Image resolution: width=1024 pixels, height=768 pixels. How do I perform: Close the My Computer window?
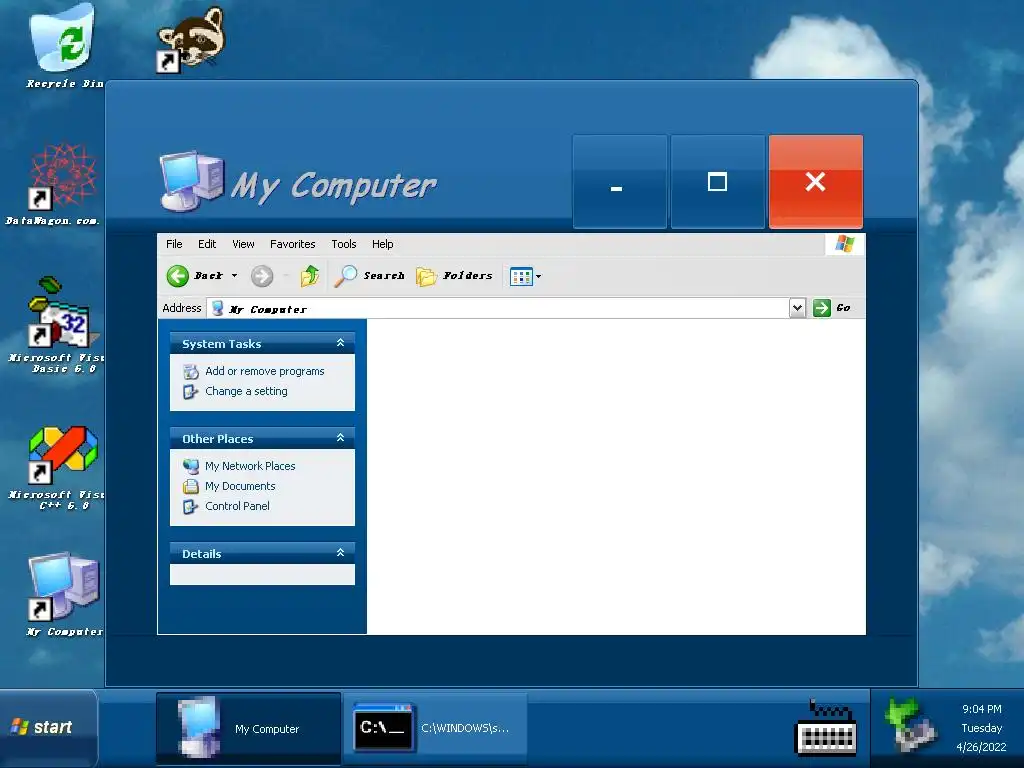click(x=816, y=182)
